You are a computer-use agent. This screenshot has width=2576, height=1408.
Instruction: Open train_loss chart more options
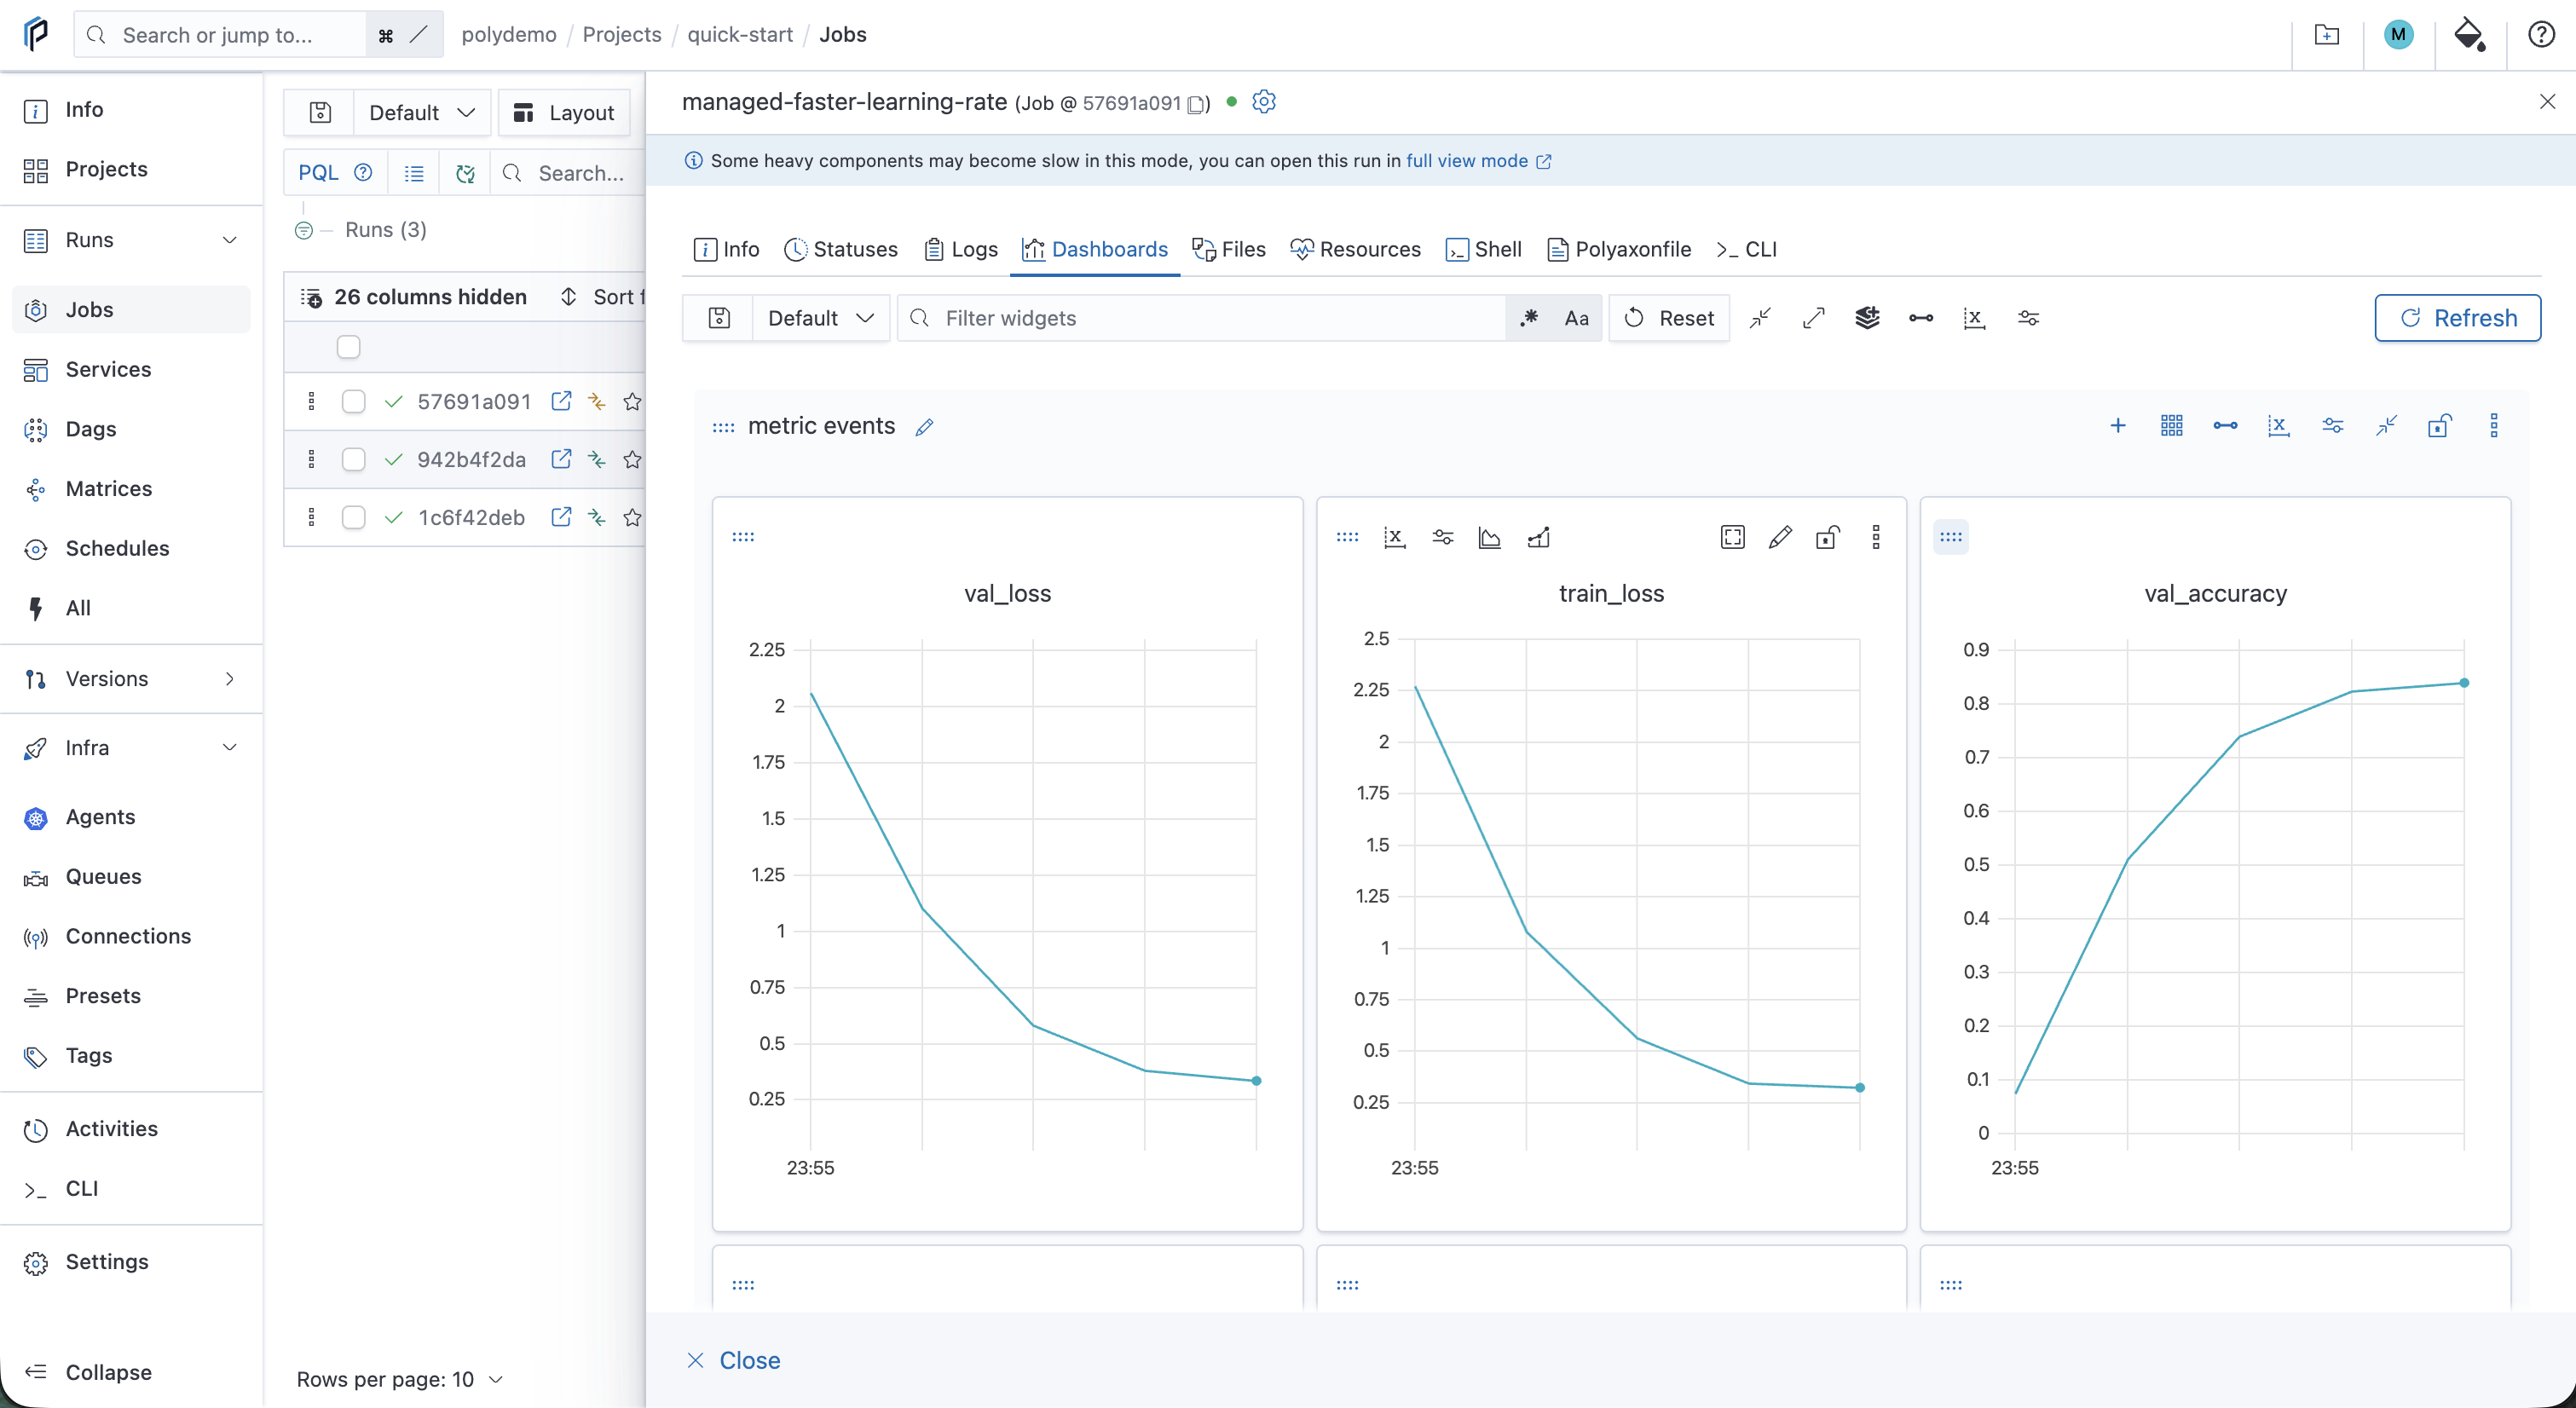(1876, 538)
